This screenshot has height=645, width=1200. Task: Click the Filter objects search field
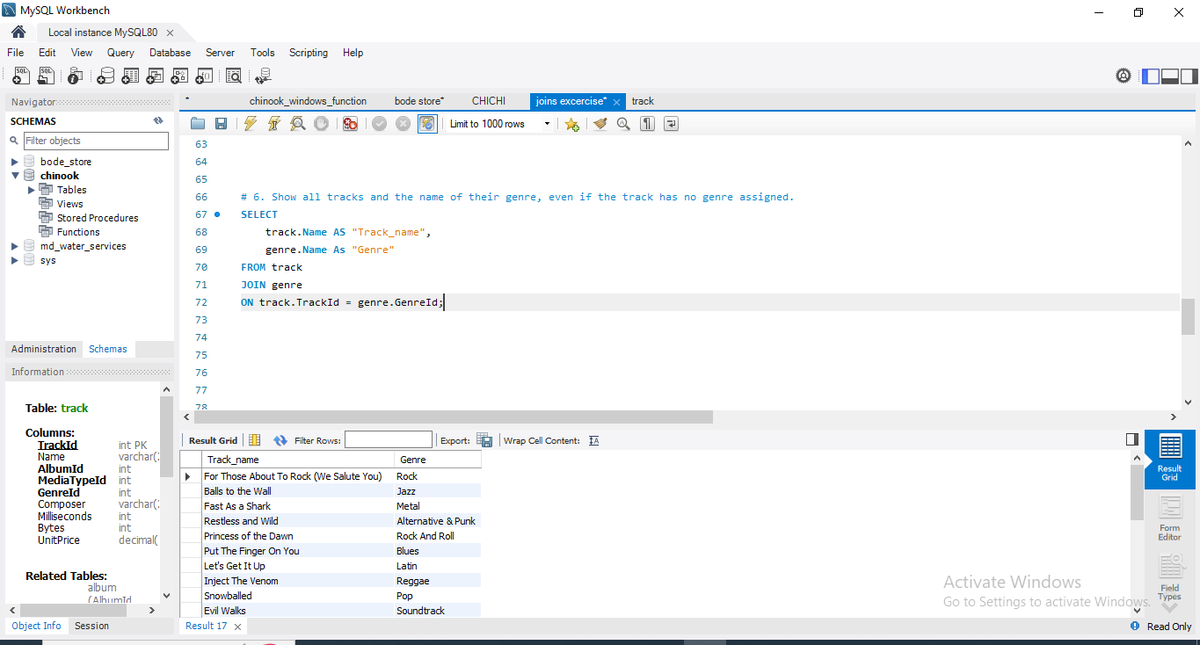point(95,141)
